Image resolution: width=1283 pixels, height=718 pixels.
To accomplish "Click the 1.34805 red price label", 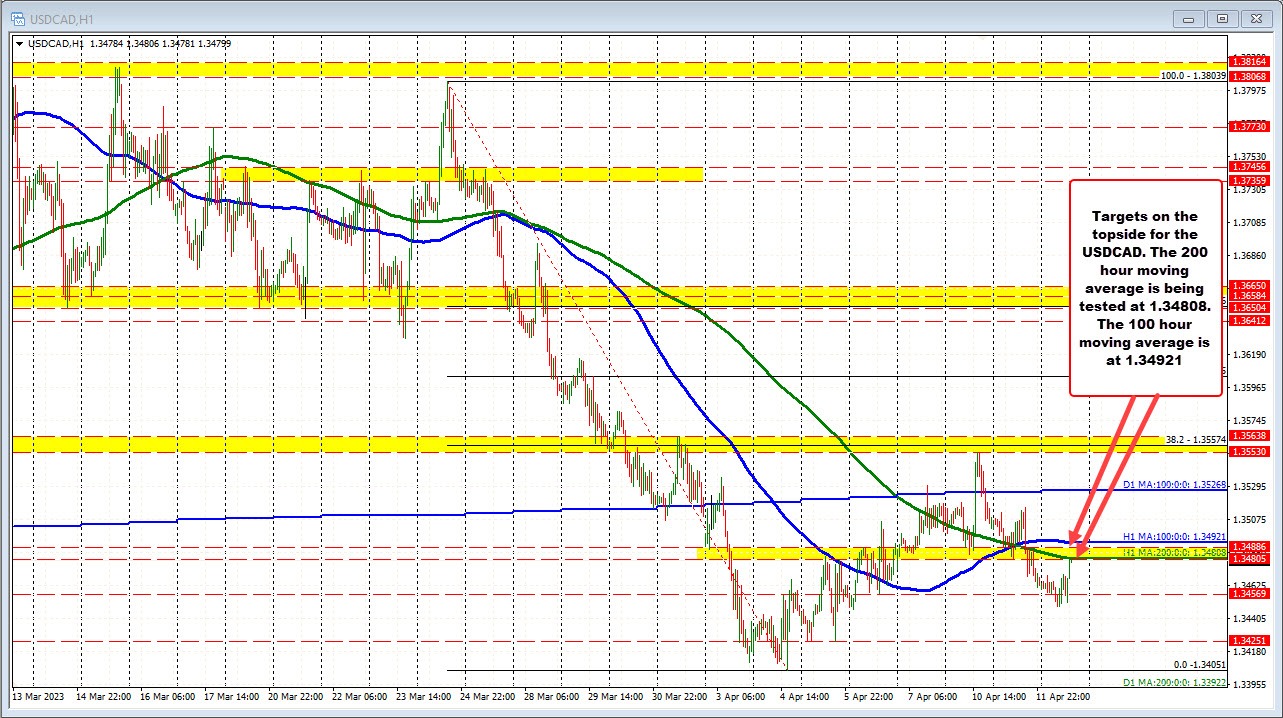I will 1250,559.
